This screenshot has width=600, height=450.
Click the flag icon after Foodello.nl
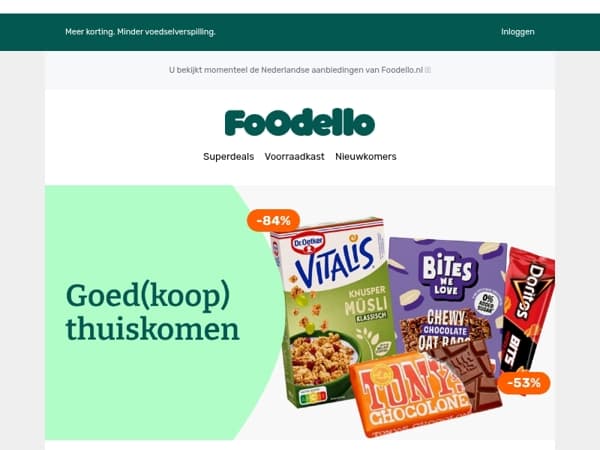tap(428, 70)
